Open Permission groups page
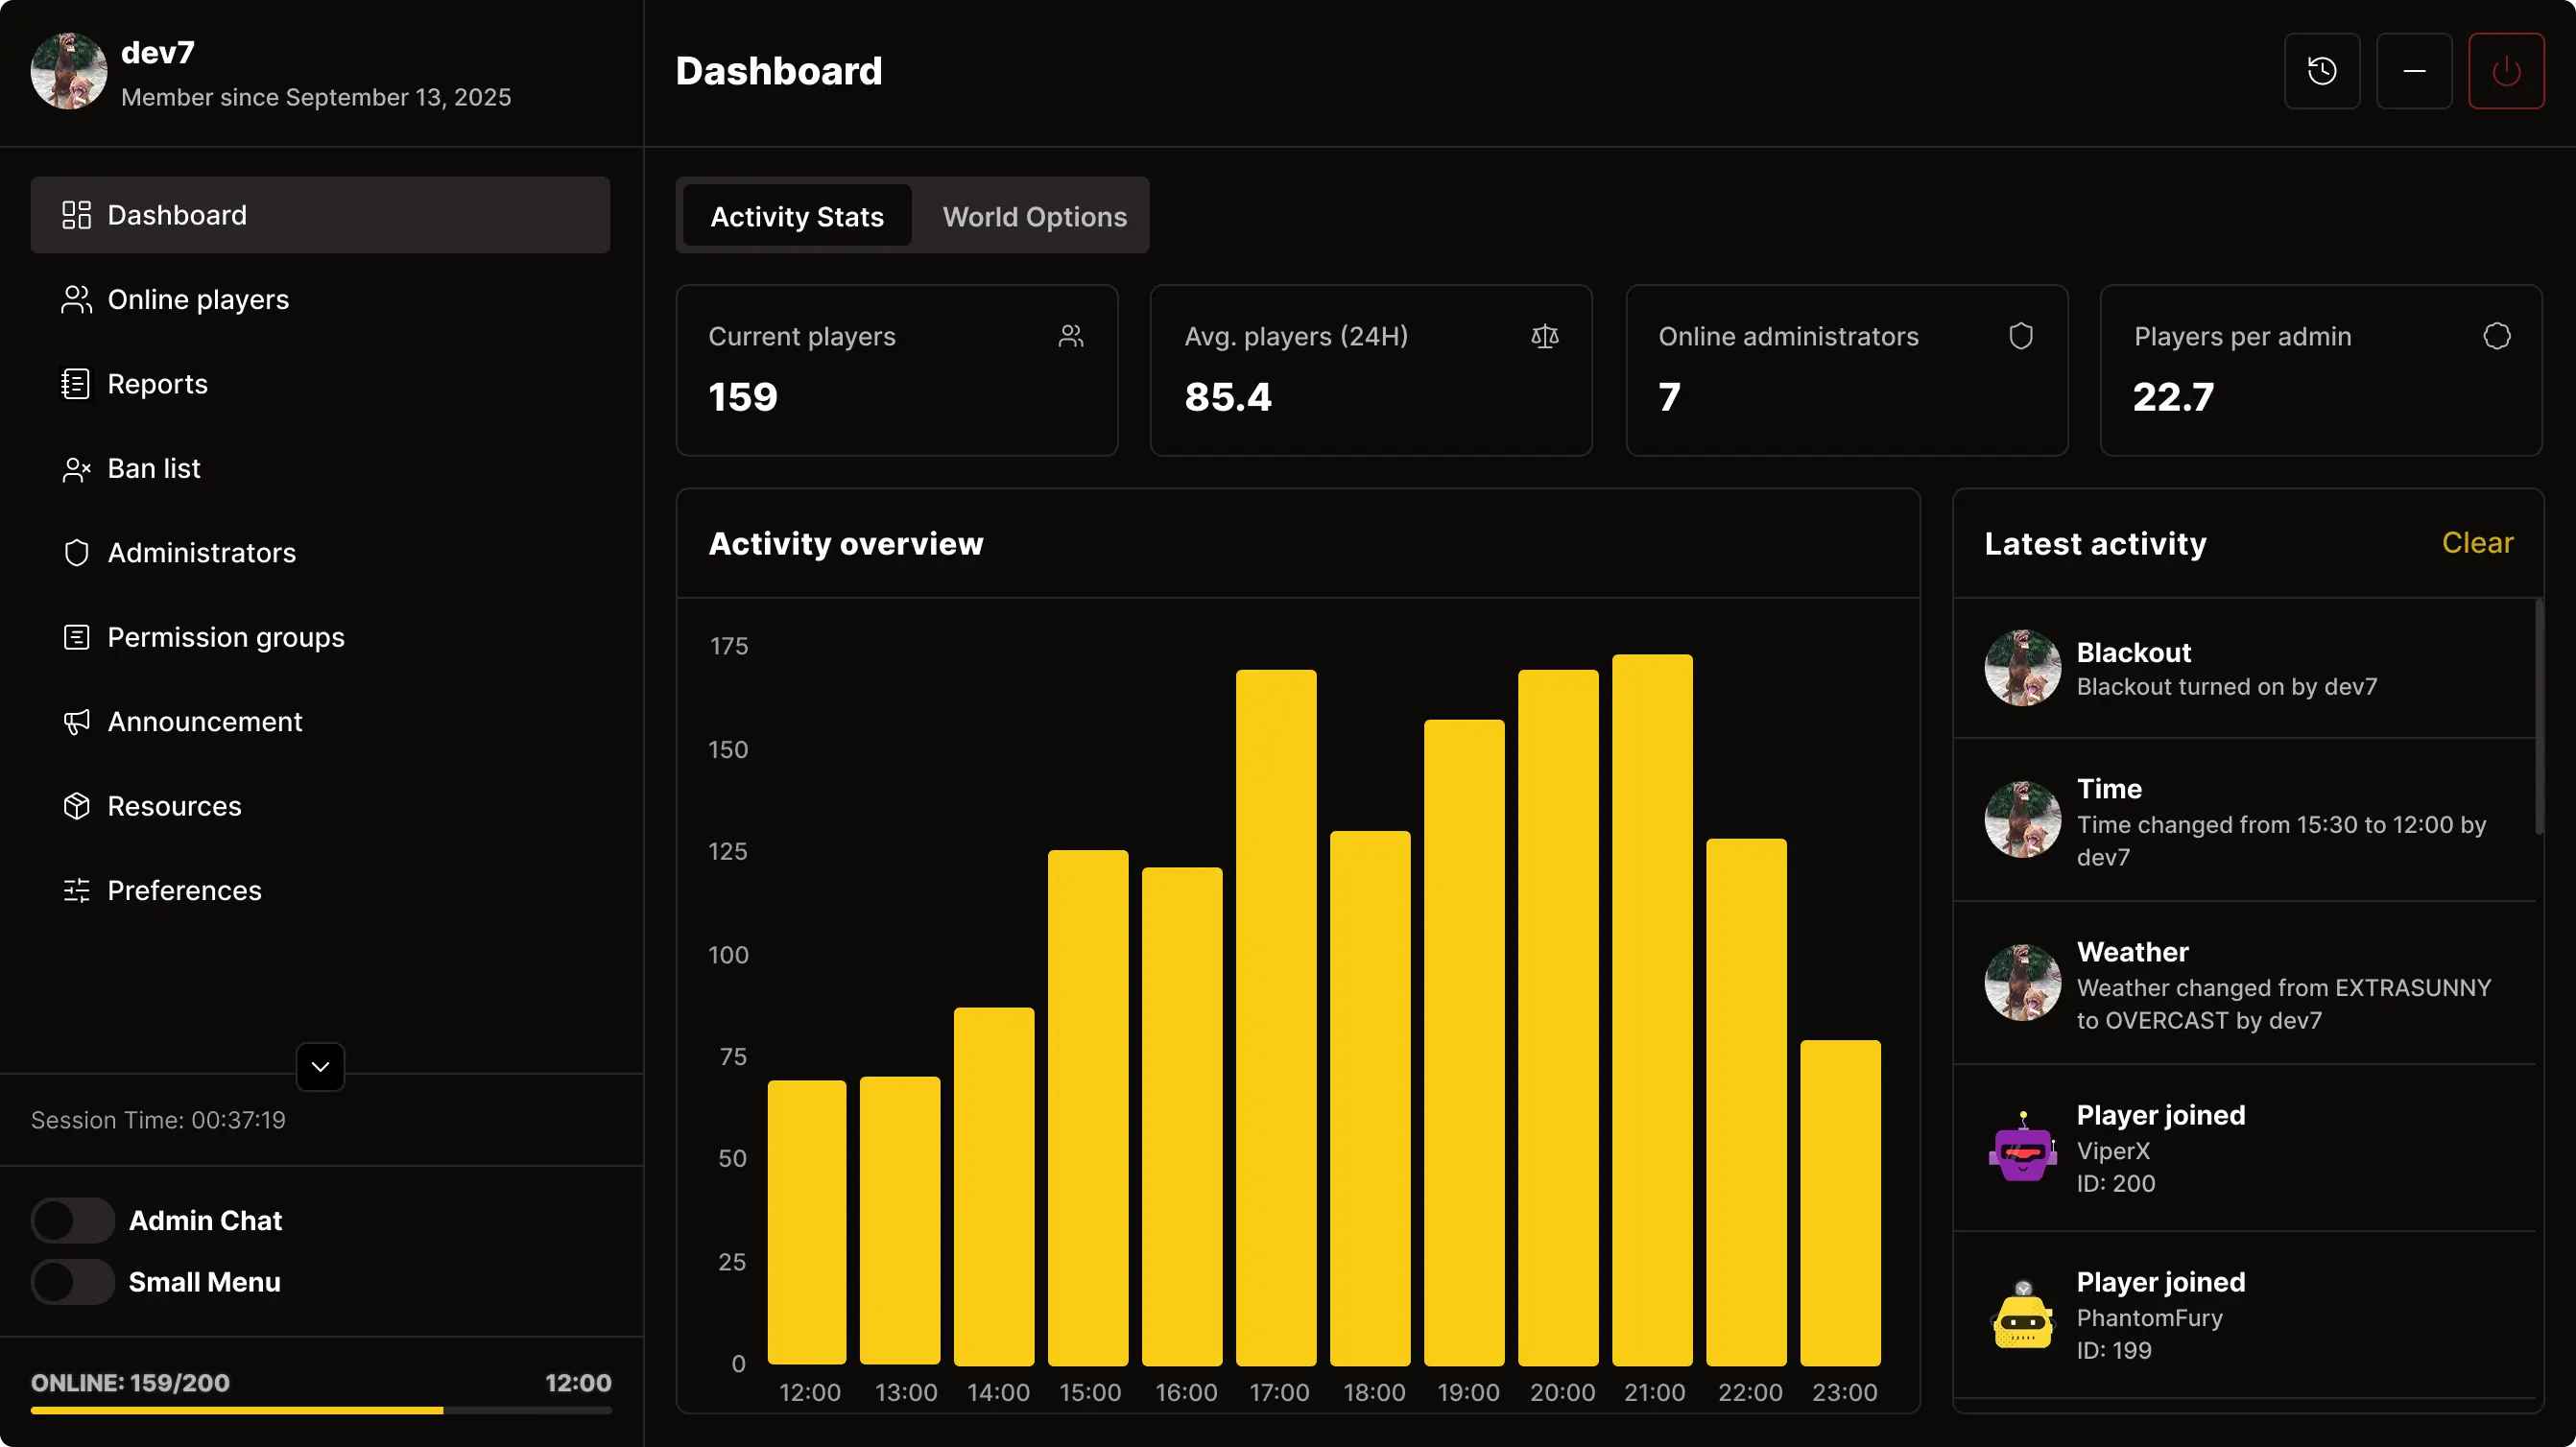Image resolution: width=2576 pixels, height=1447 pixels. click(x=225, y=637)
